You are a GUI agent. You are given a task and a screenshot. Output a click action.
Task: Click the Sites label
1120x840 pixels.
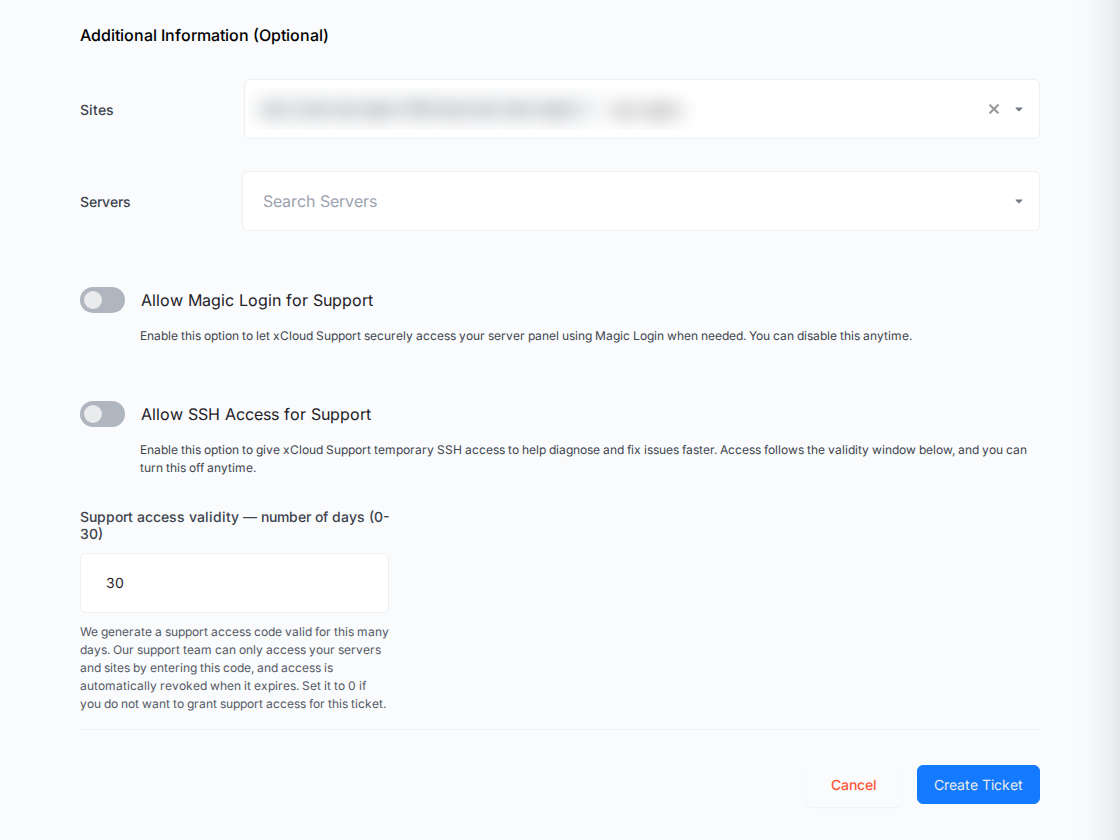pos(96,110)
